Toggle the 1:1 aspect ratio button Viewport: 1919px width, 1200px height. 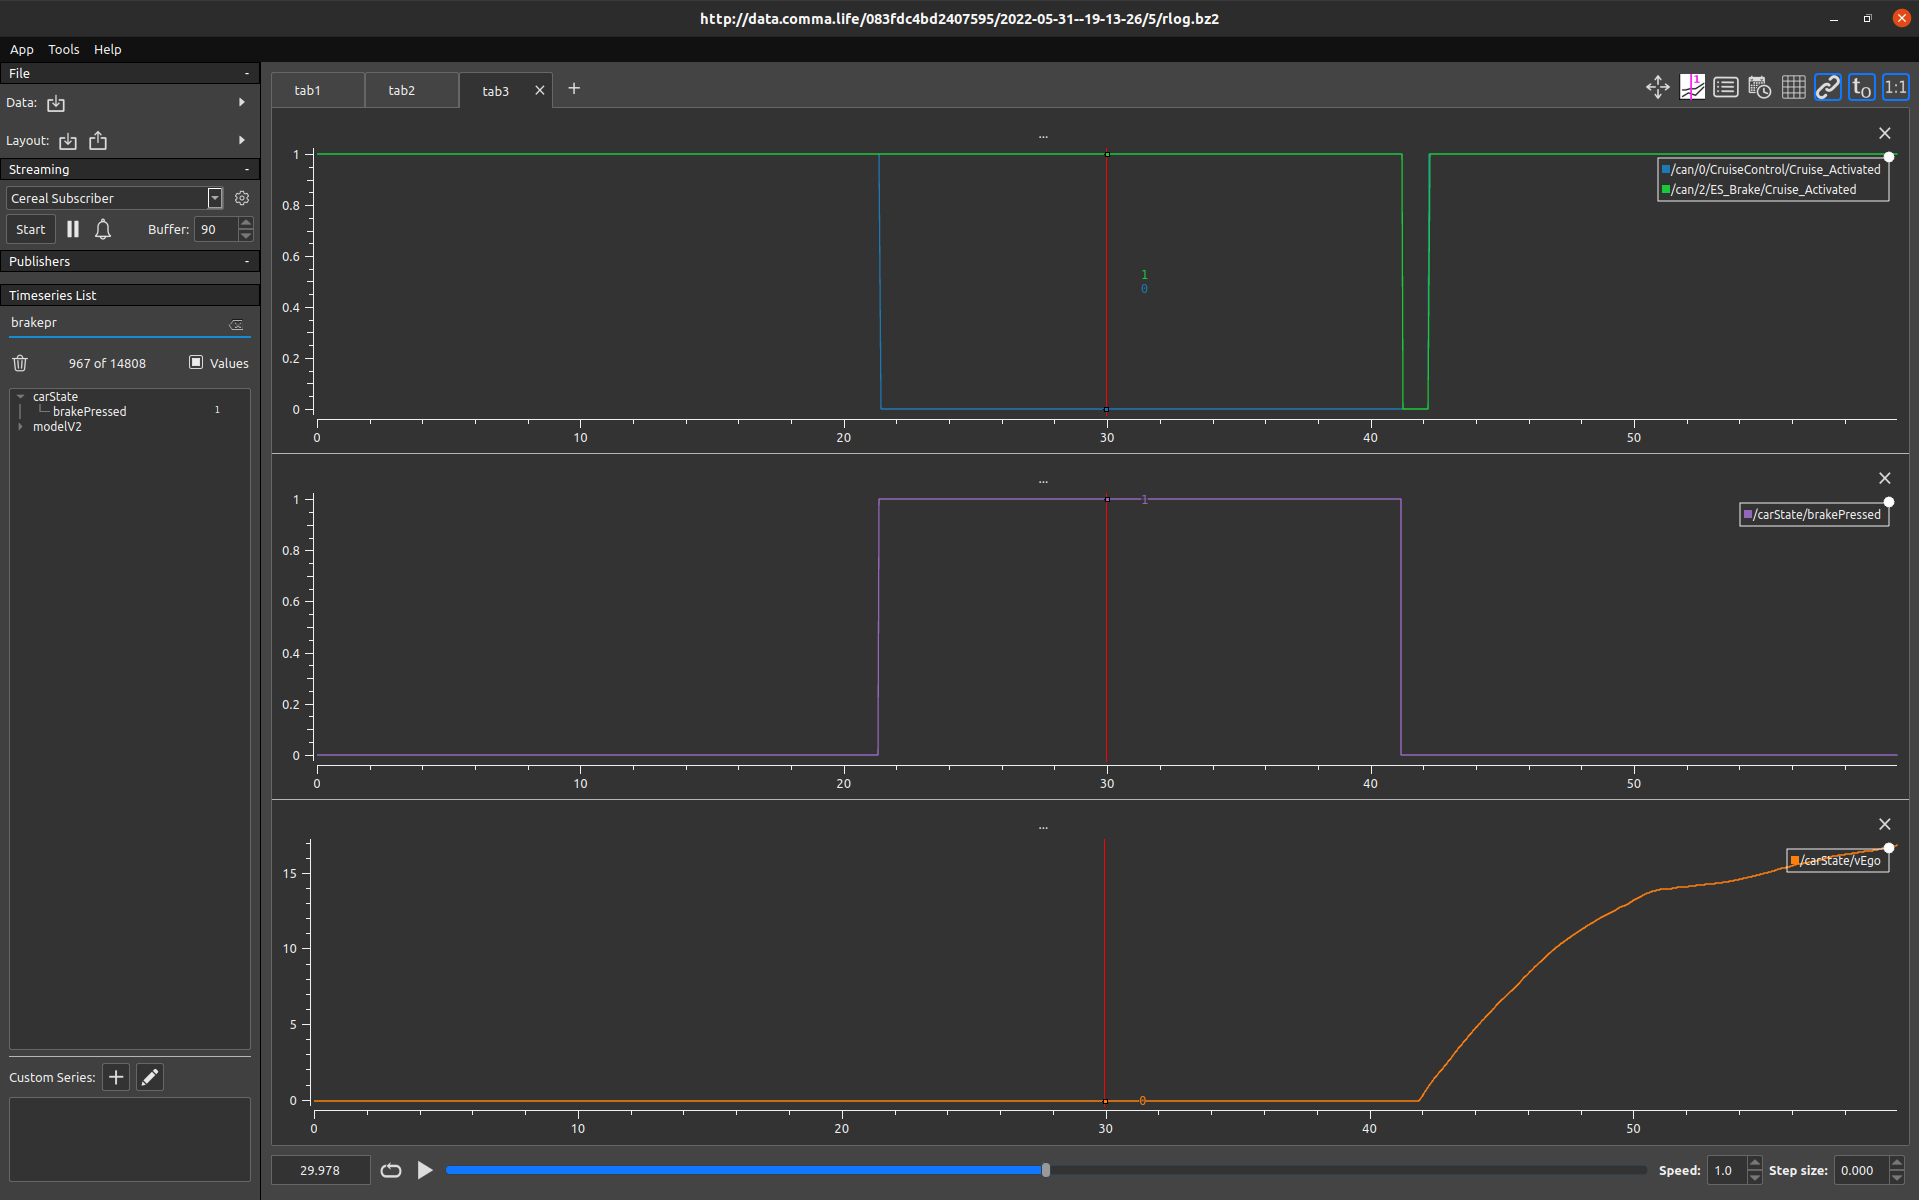pyautogui.click(x=1896, y=88)
